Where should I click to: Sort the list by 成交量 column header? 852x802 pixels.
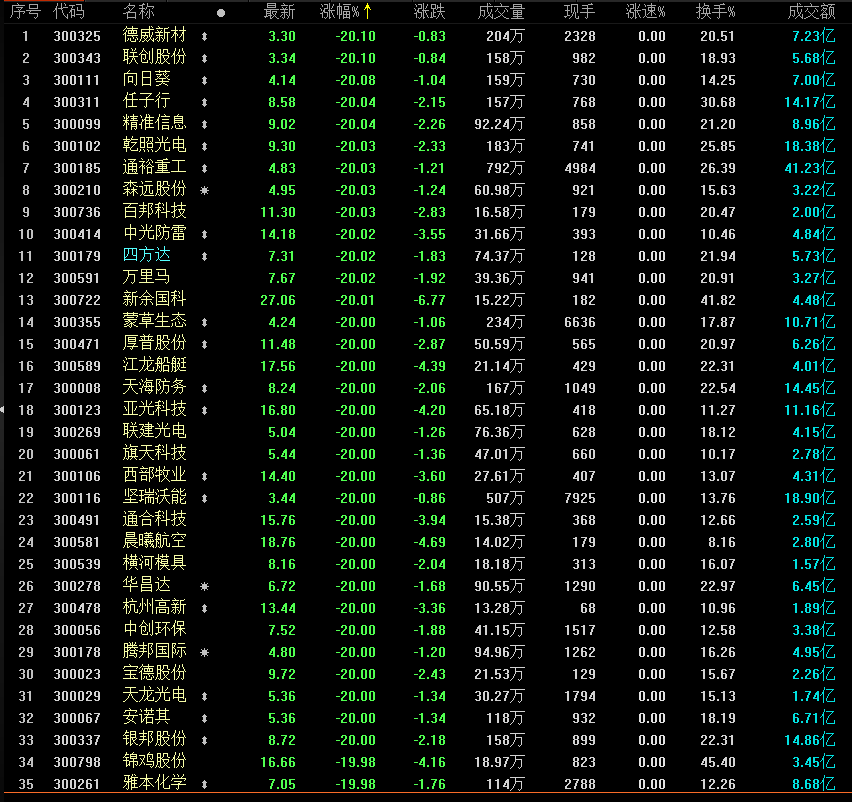coord(501,12)
